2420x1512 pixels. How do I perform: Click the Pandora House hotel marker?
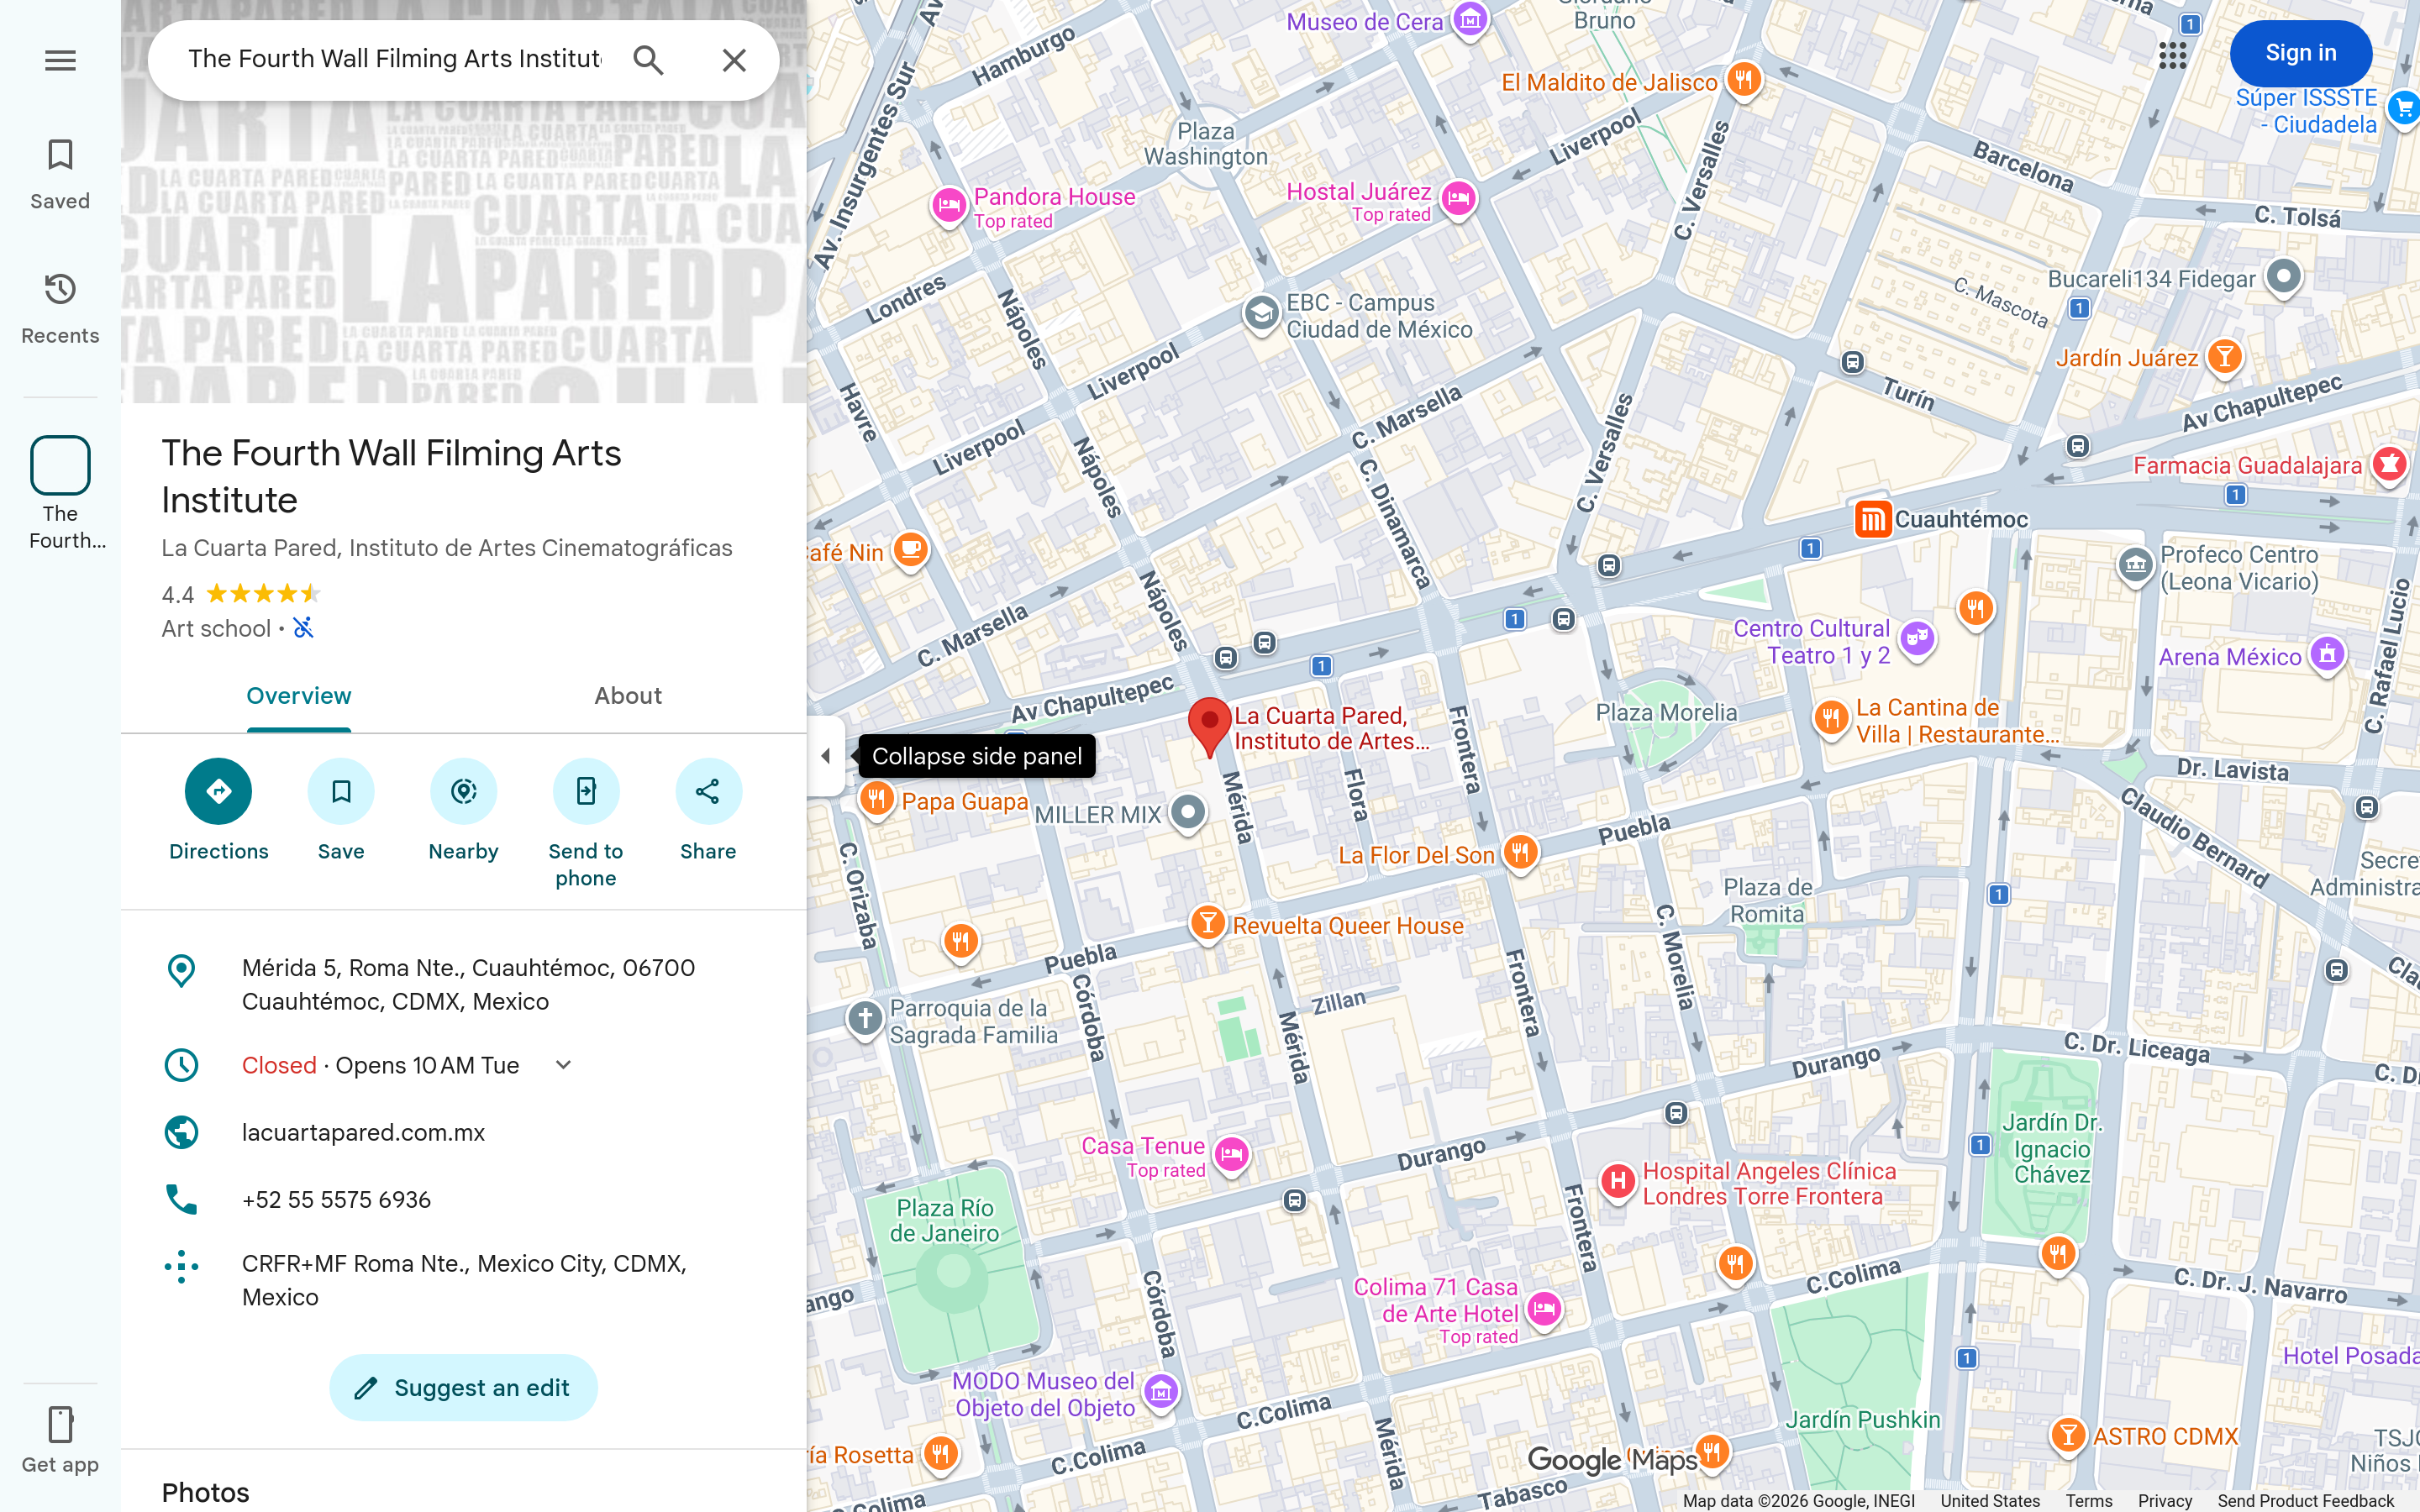[948, 207]
